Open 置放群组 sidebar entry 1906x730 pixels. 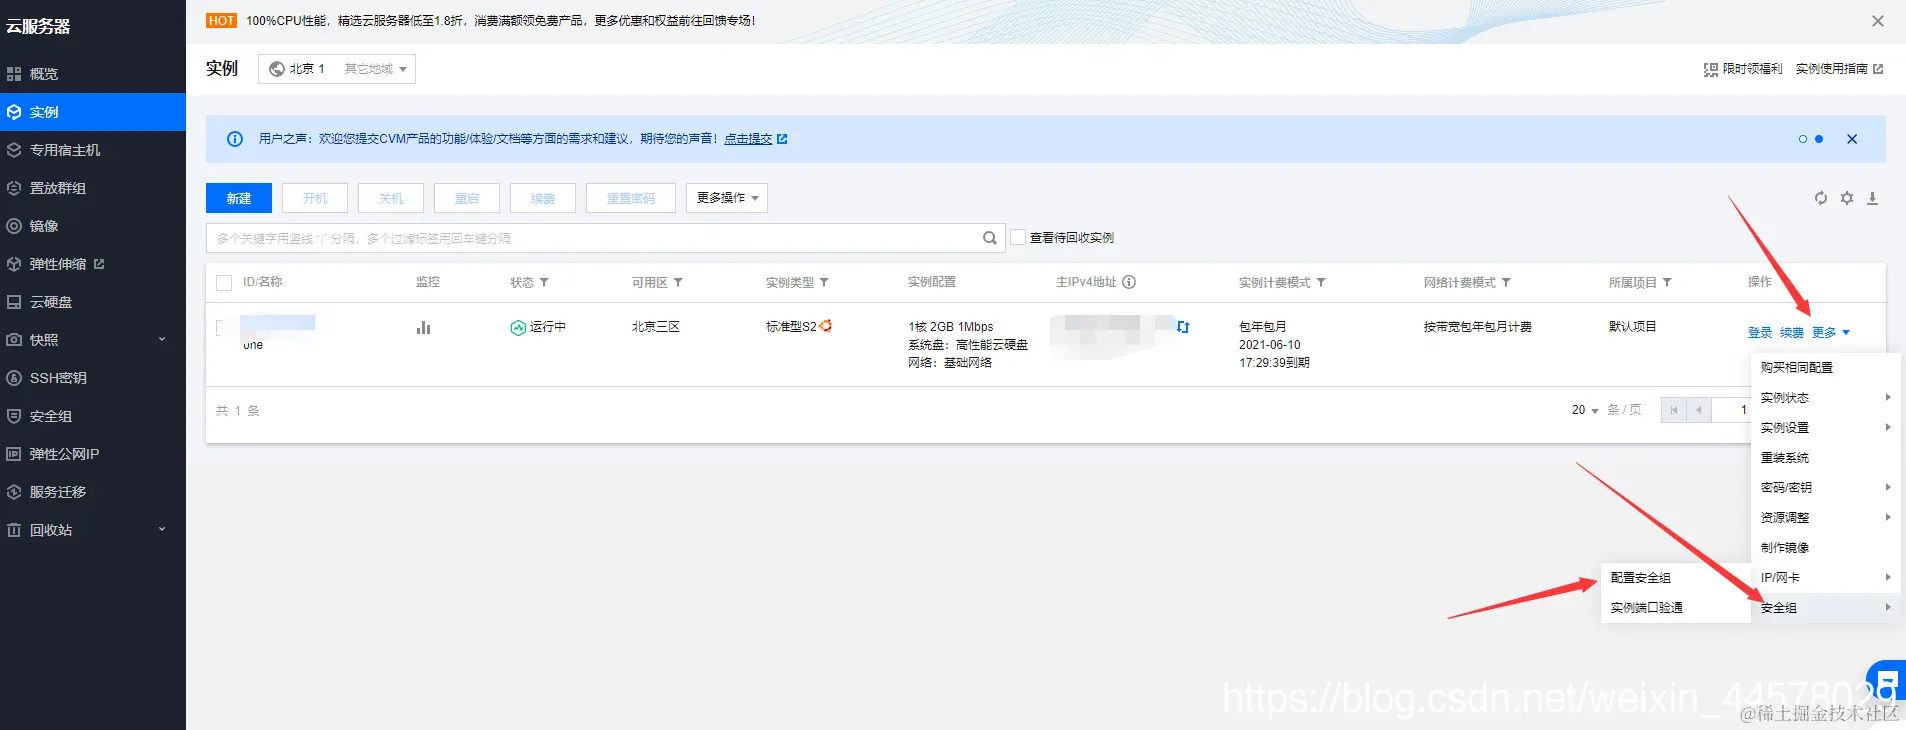coord(93,188)
